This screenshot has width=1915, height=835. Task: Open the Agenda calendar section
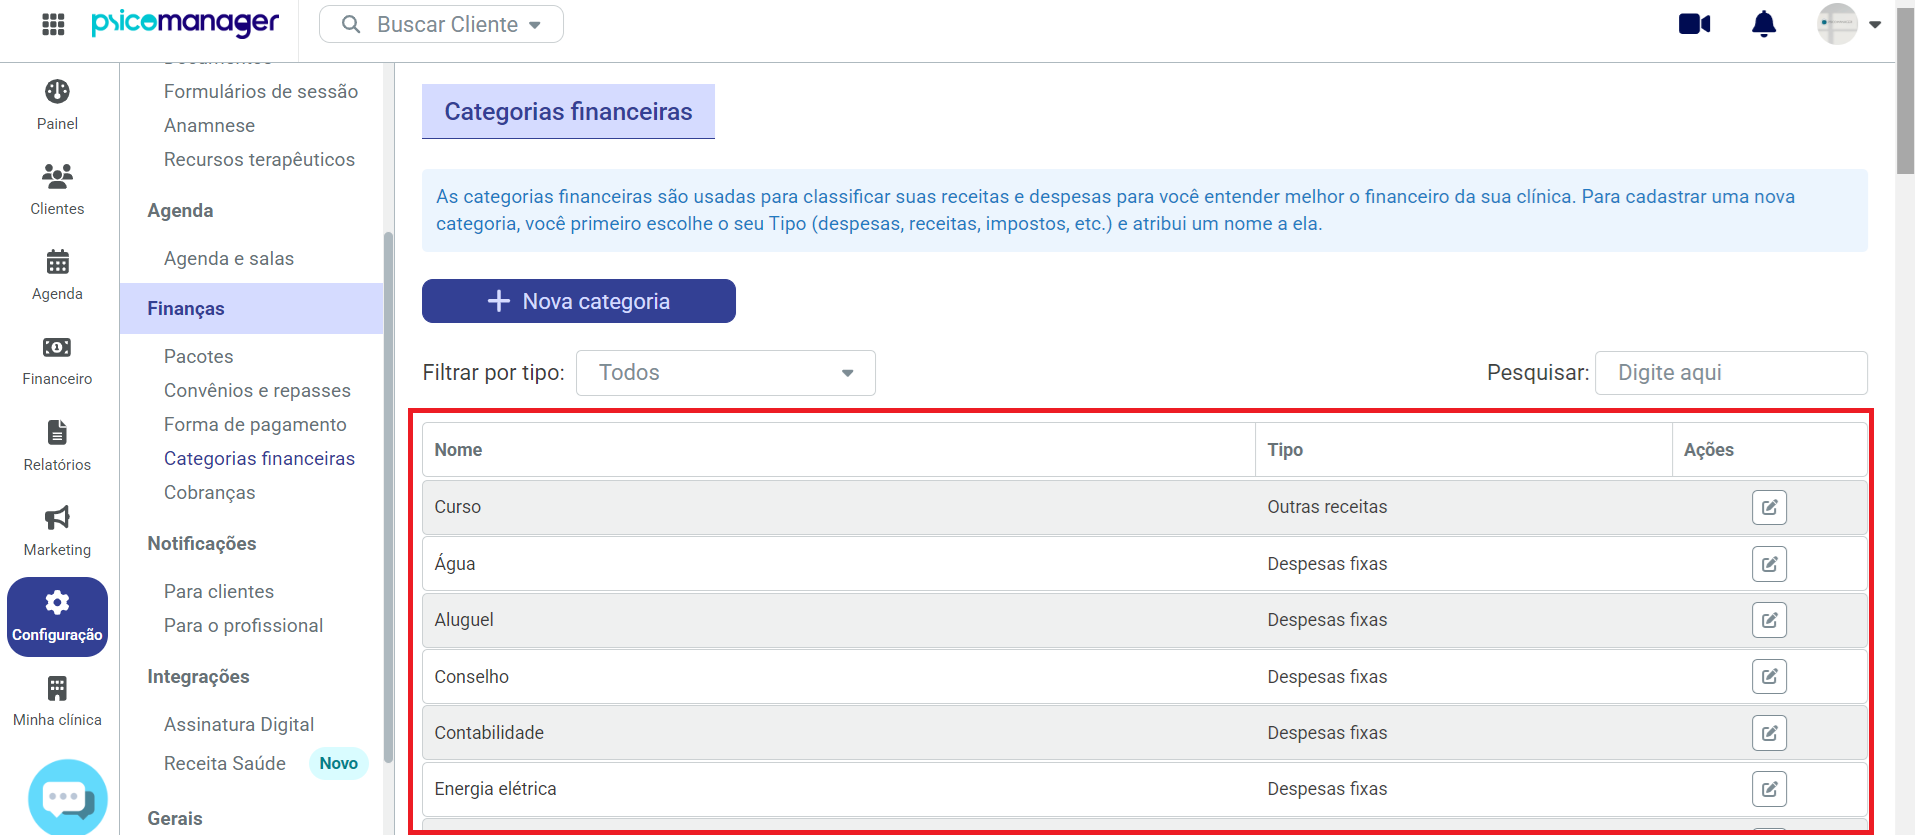coord(57,275)
